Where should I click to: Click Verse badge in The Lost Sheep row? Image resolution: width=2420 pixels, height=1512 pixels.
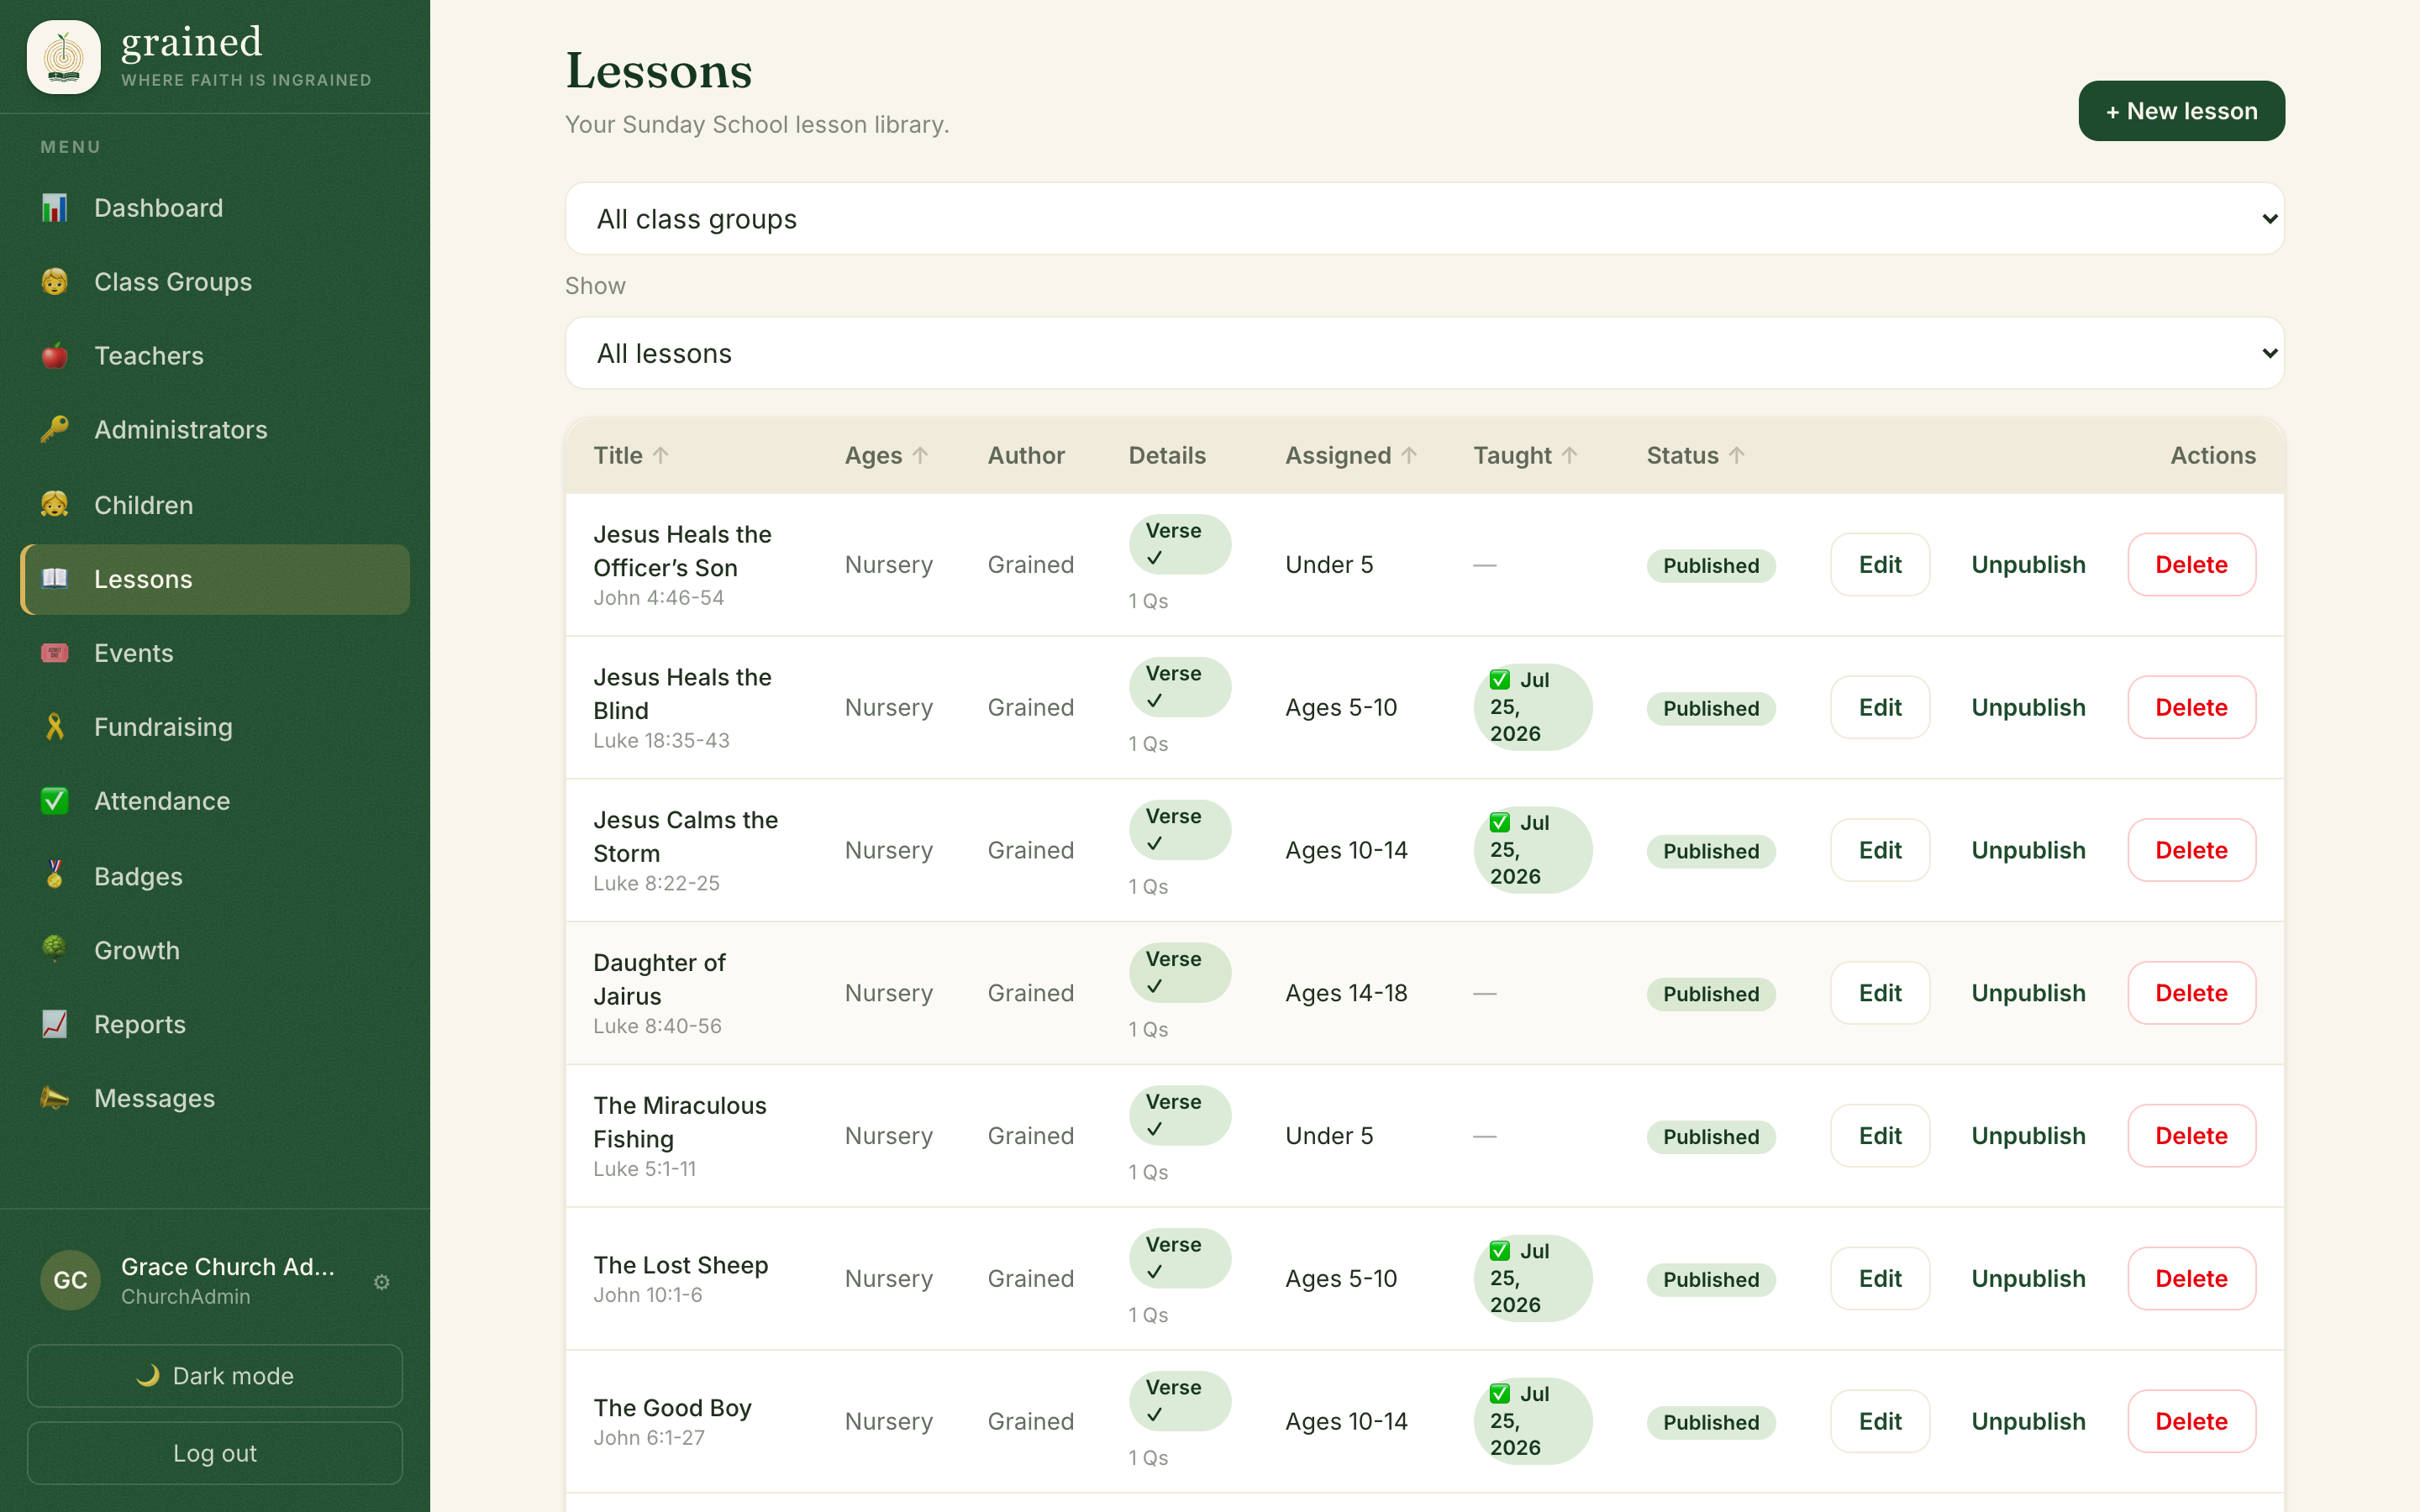click(1180, 1258)
